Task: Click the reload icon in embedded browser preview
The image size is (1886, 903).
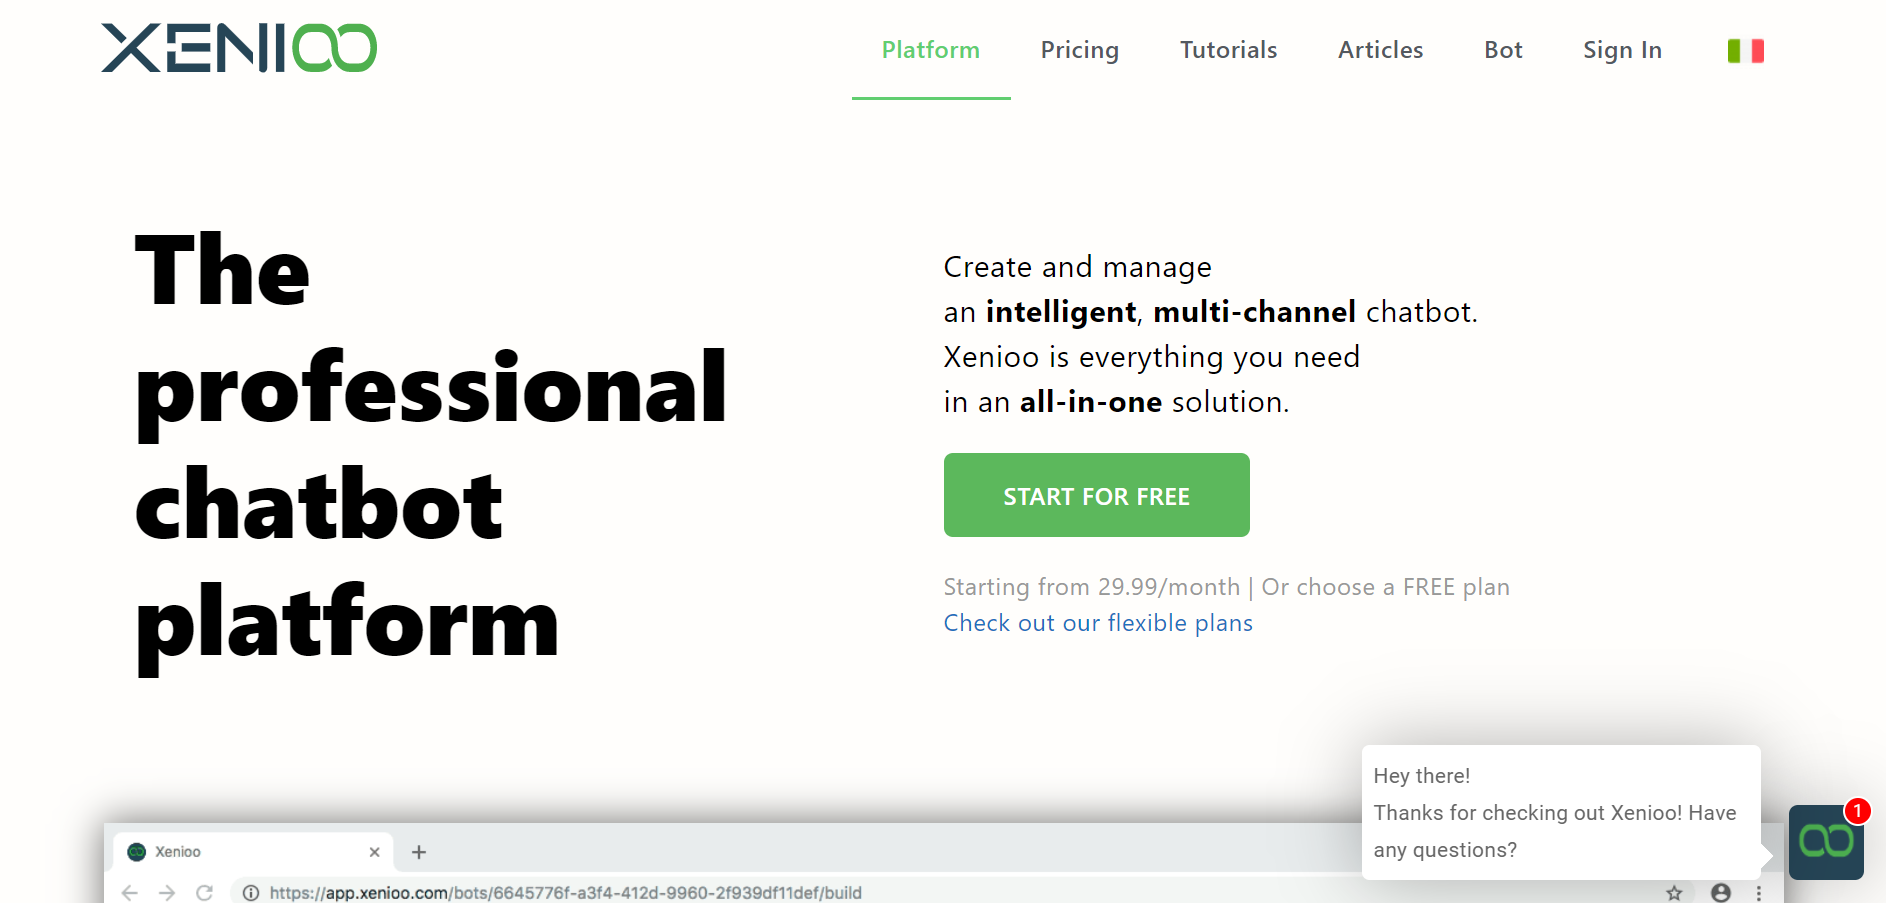Action: 204,892
